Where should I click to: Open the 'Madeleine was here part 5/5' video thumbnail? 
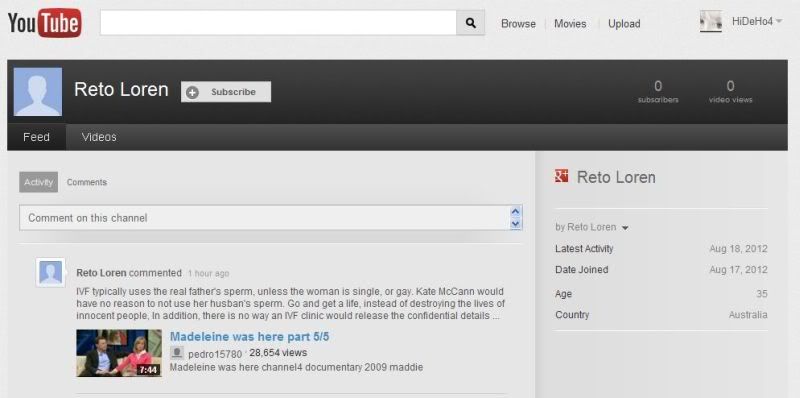[x=119, y=353]
